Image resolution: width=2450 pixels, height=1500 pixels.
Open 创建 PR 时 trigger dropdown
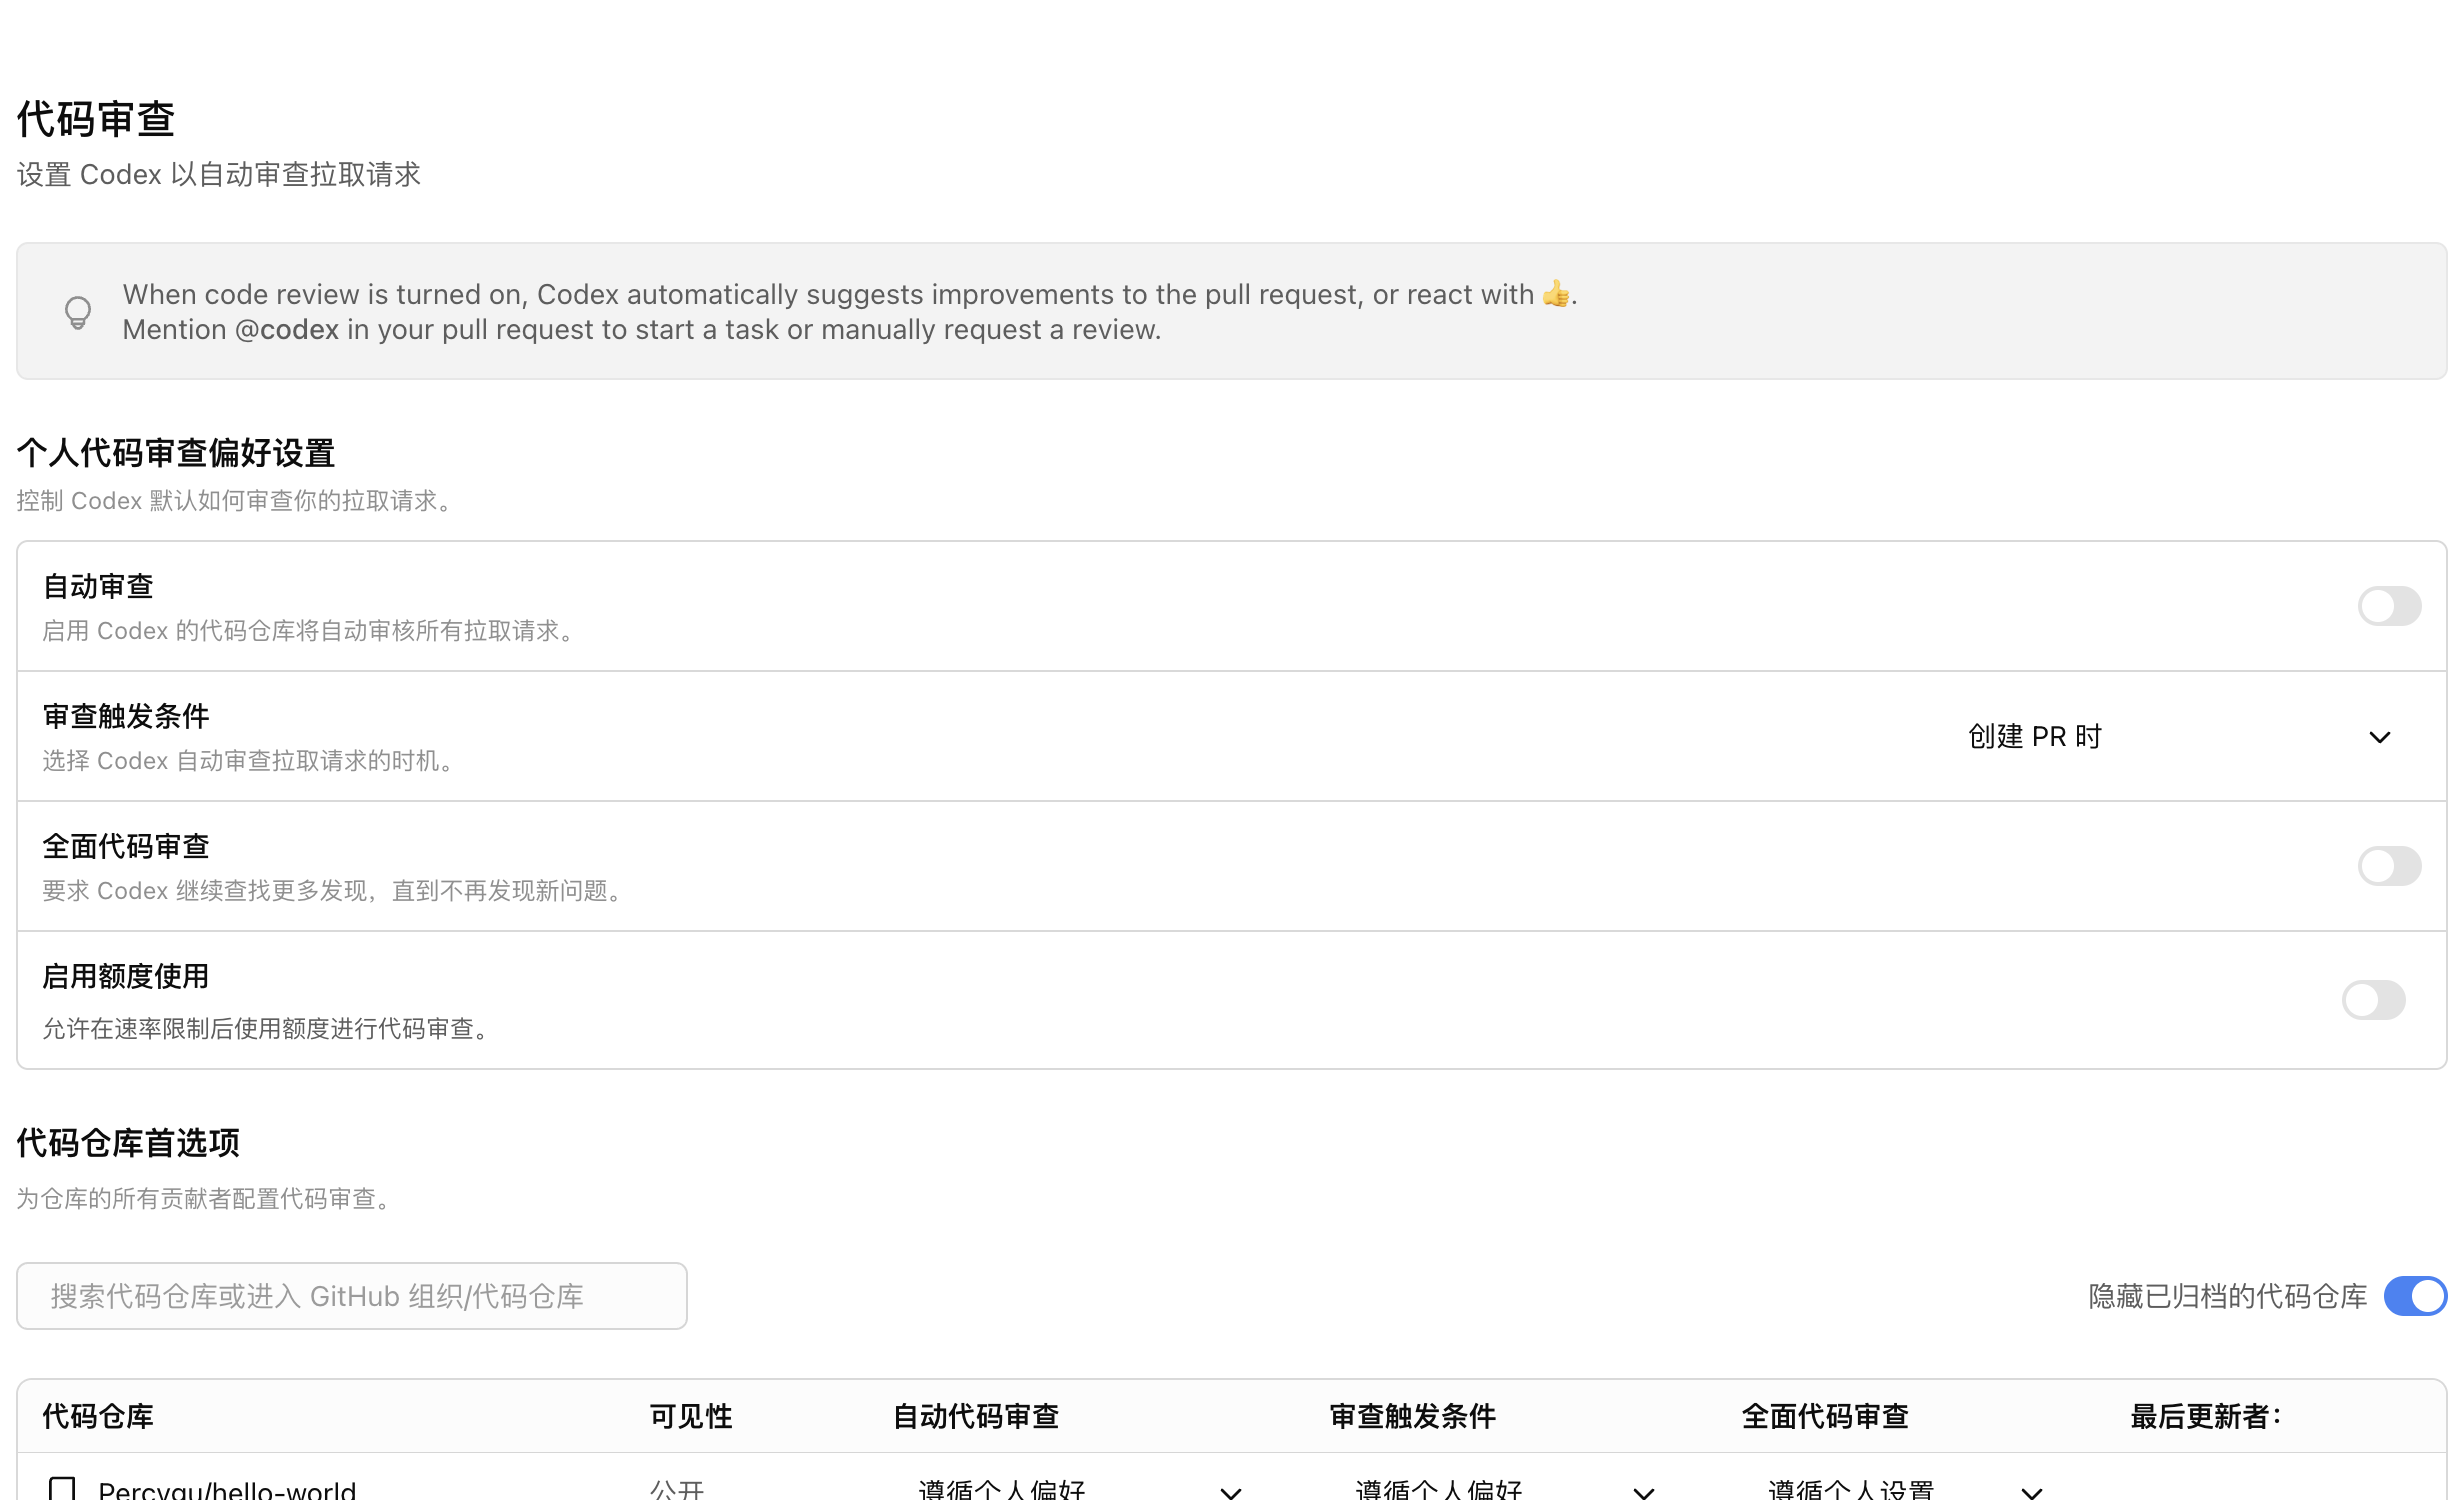(x=2178, y=737)
